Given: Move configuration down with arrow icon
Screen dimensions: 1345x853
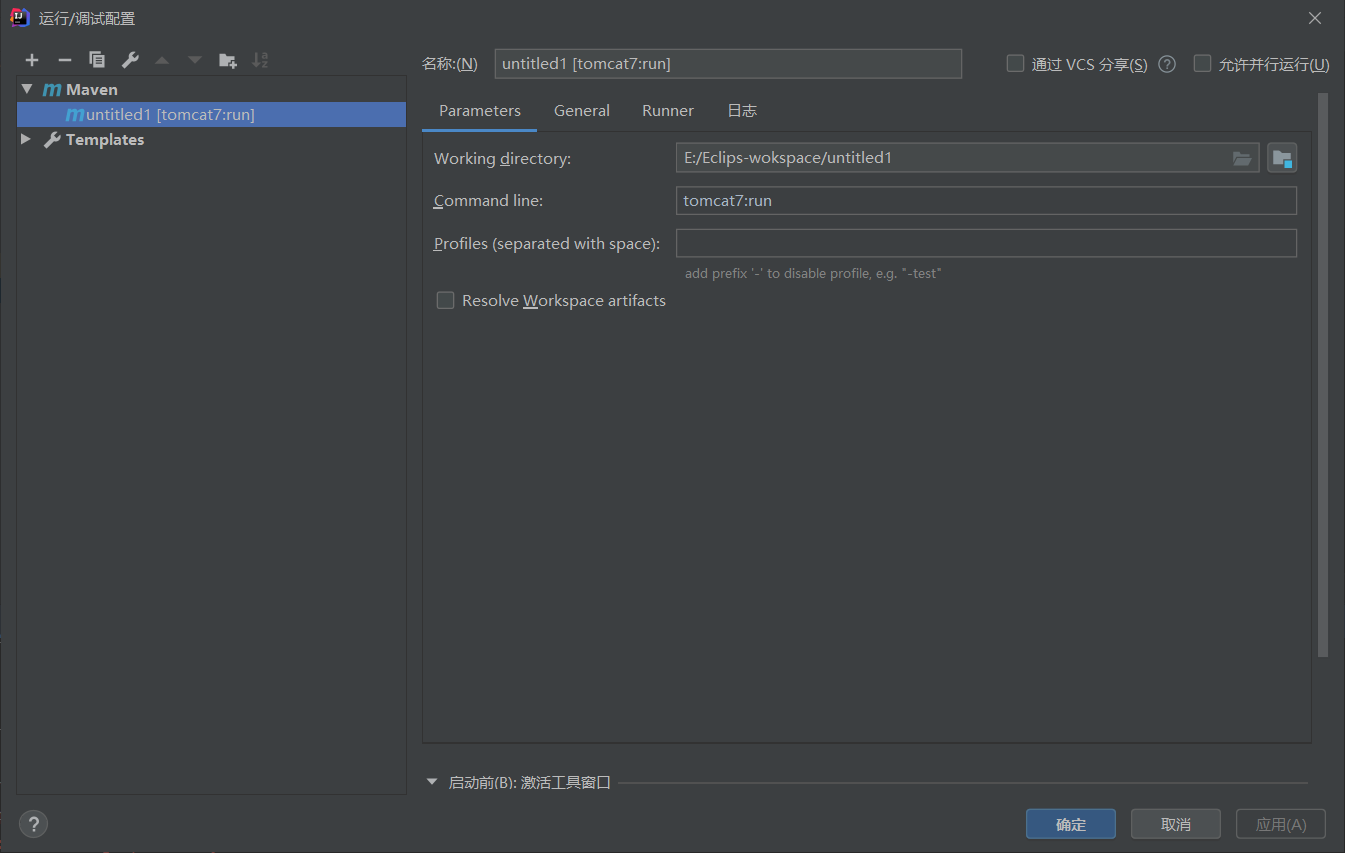Looking at the screenshot, I should 195,60.
